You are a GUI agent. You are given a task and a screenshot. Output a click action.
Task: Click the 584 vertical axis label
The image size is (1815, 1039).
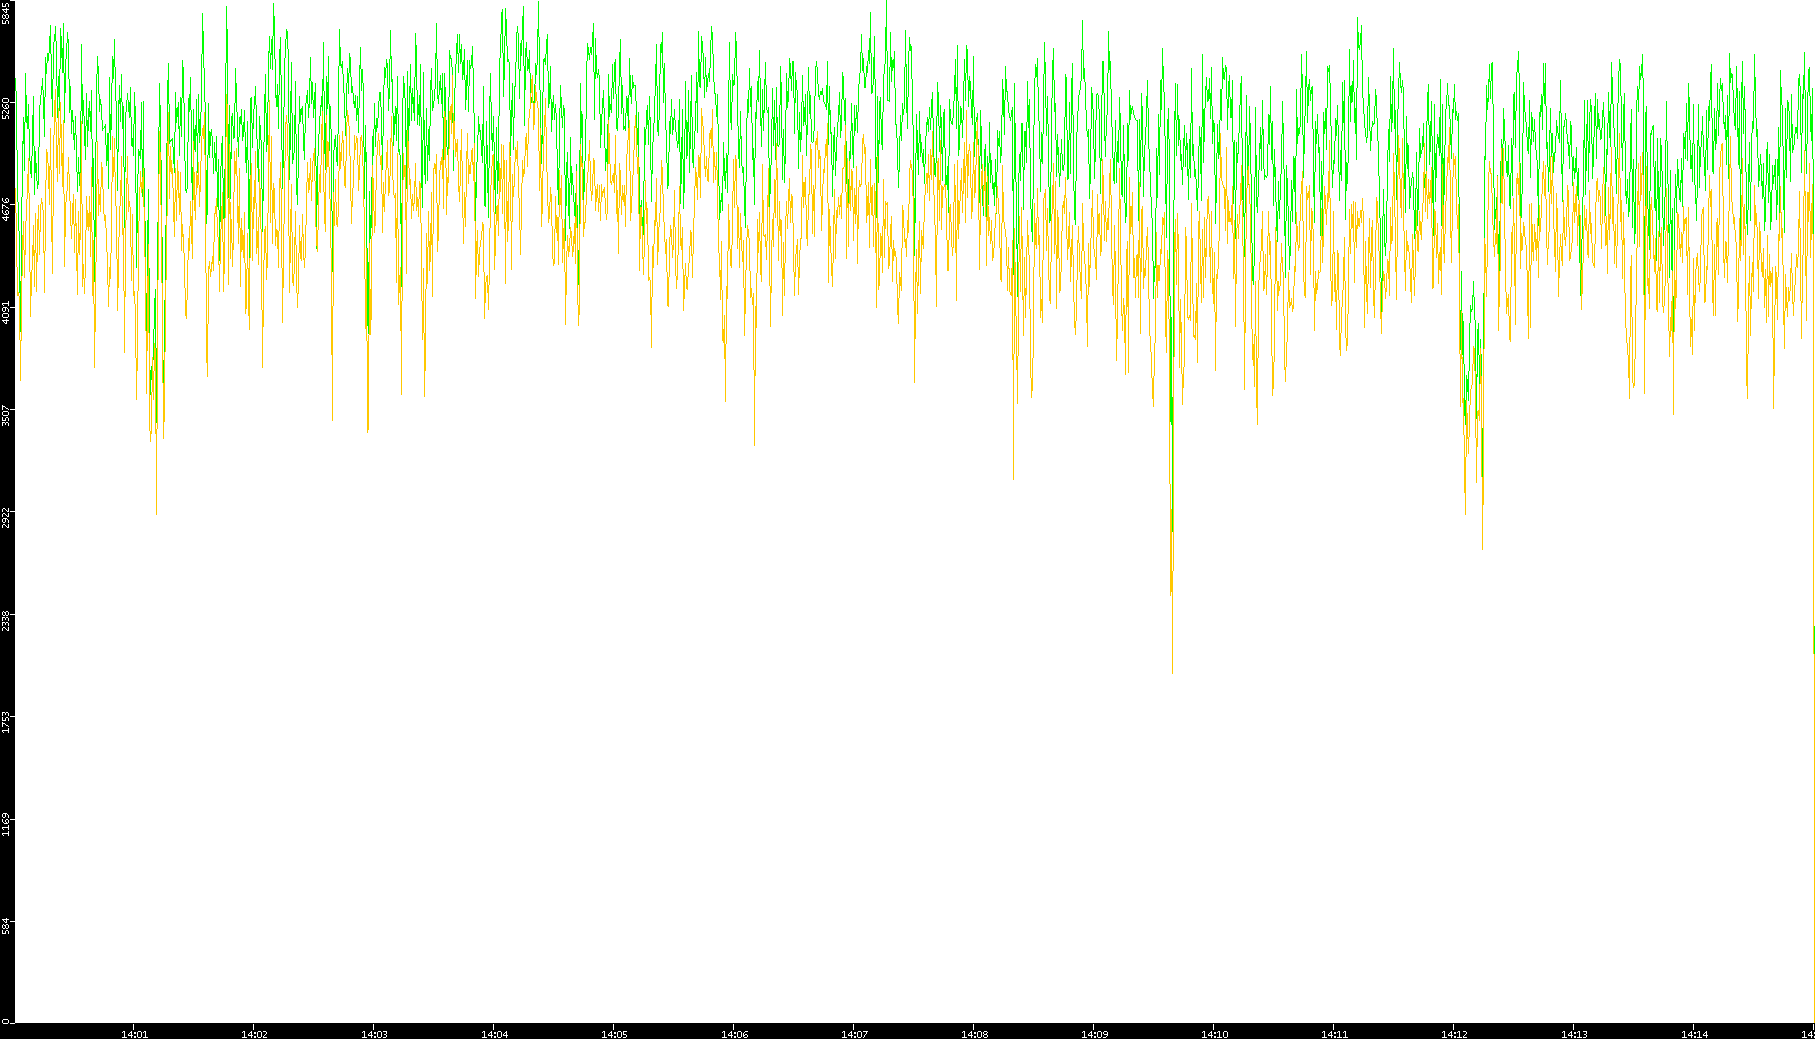[6, 927]
